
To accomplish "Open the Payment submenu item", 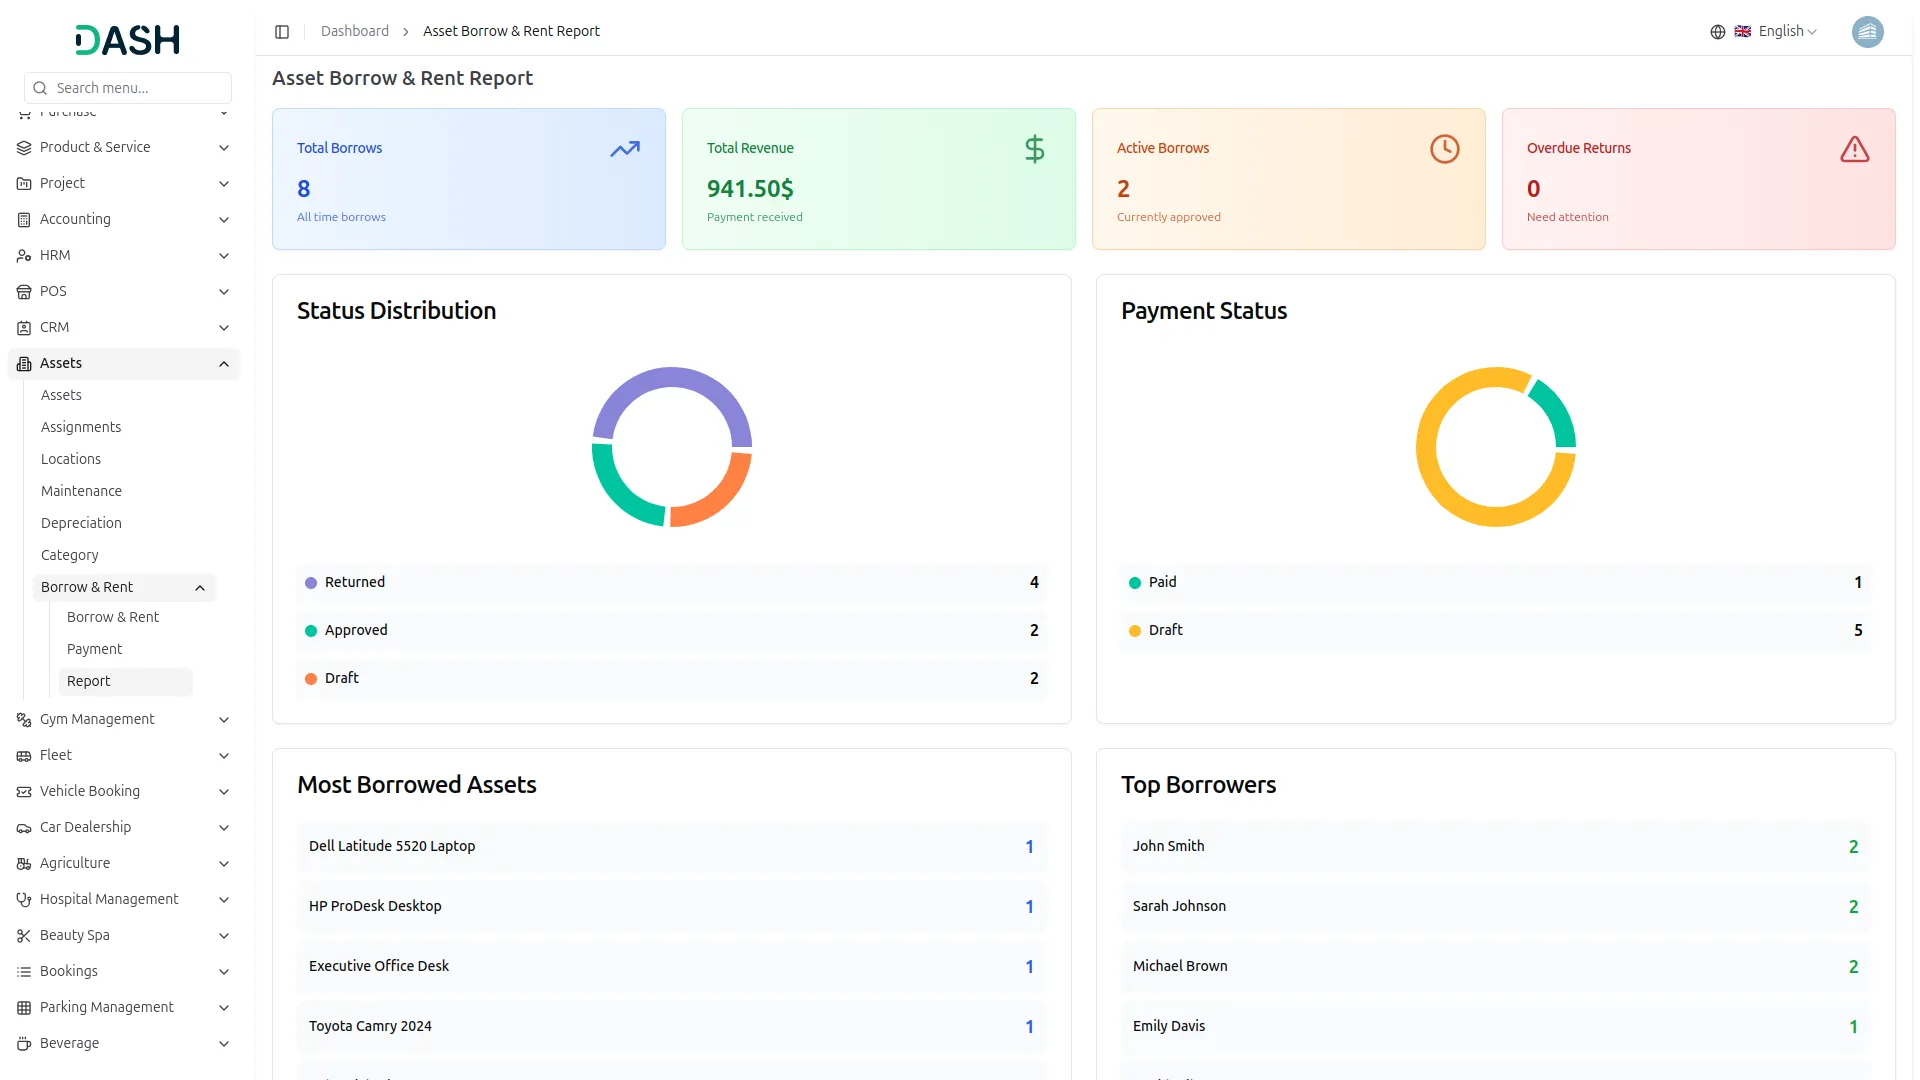I will [94, 650].
